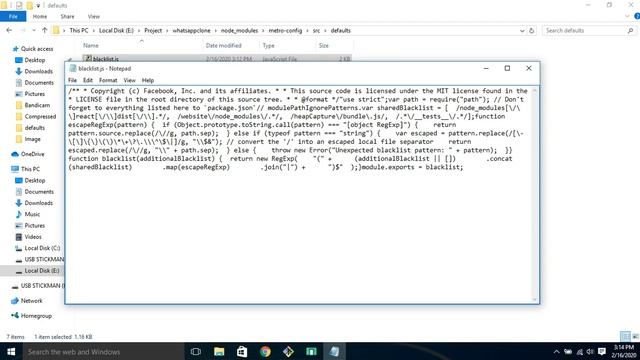
Task: Open Notepad Edit menu
Action: tap(88, 80)
